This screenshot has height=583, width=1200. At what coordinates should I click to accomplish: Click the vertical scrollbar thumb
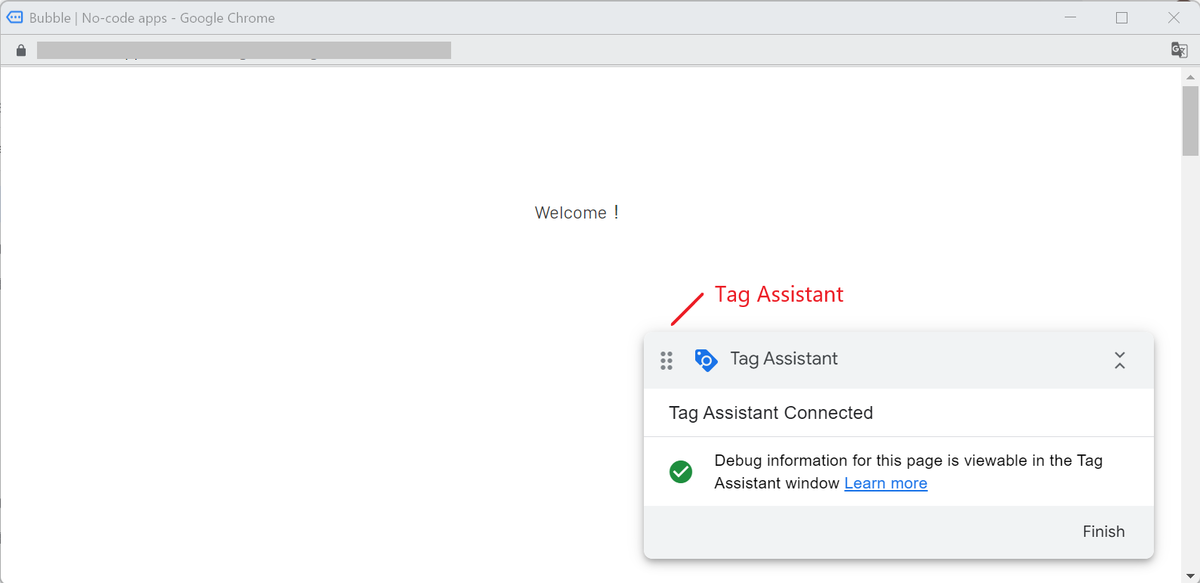coord(1190,121)
